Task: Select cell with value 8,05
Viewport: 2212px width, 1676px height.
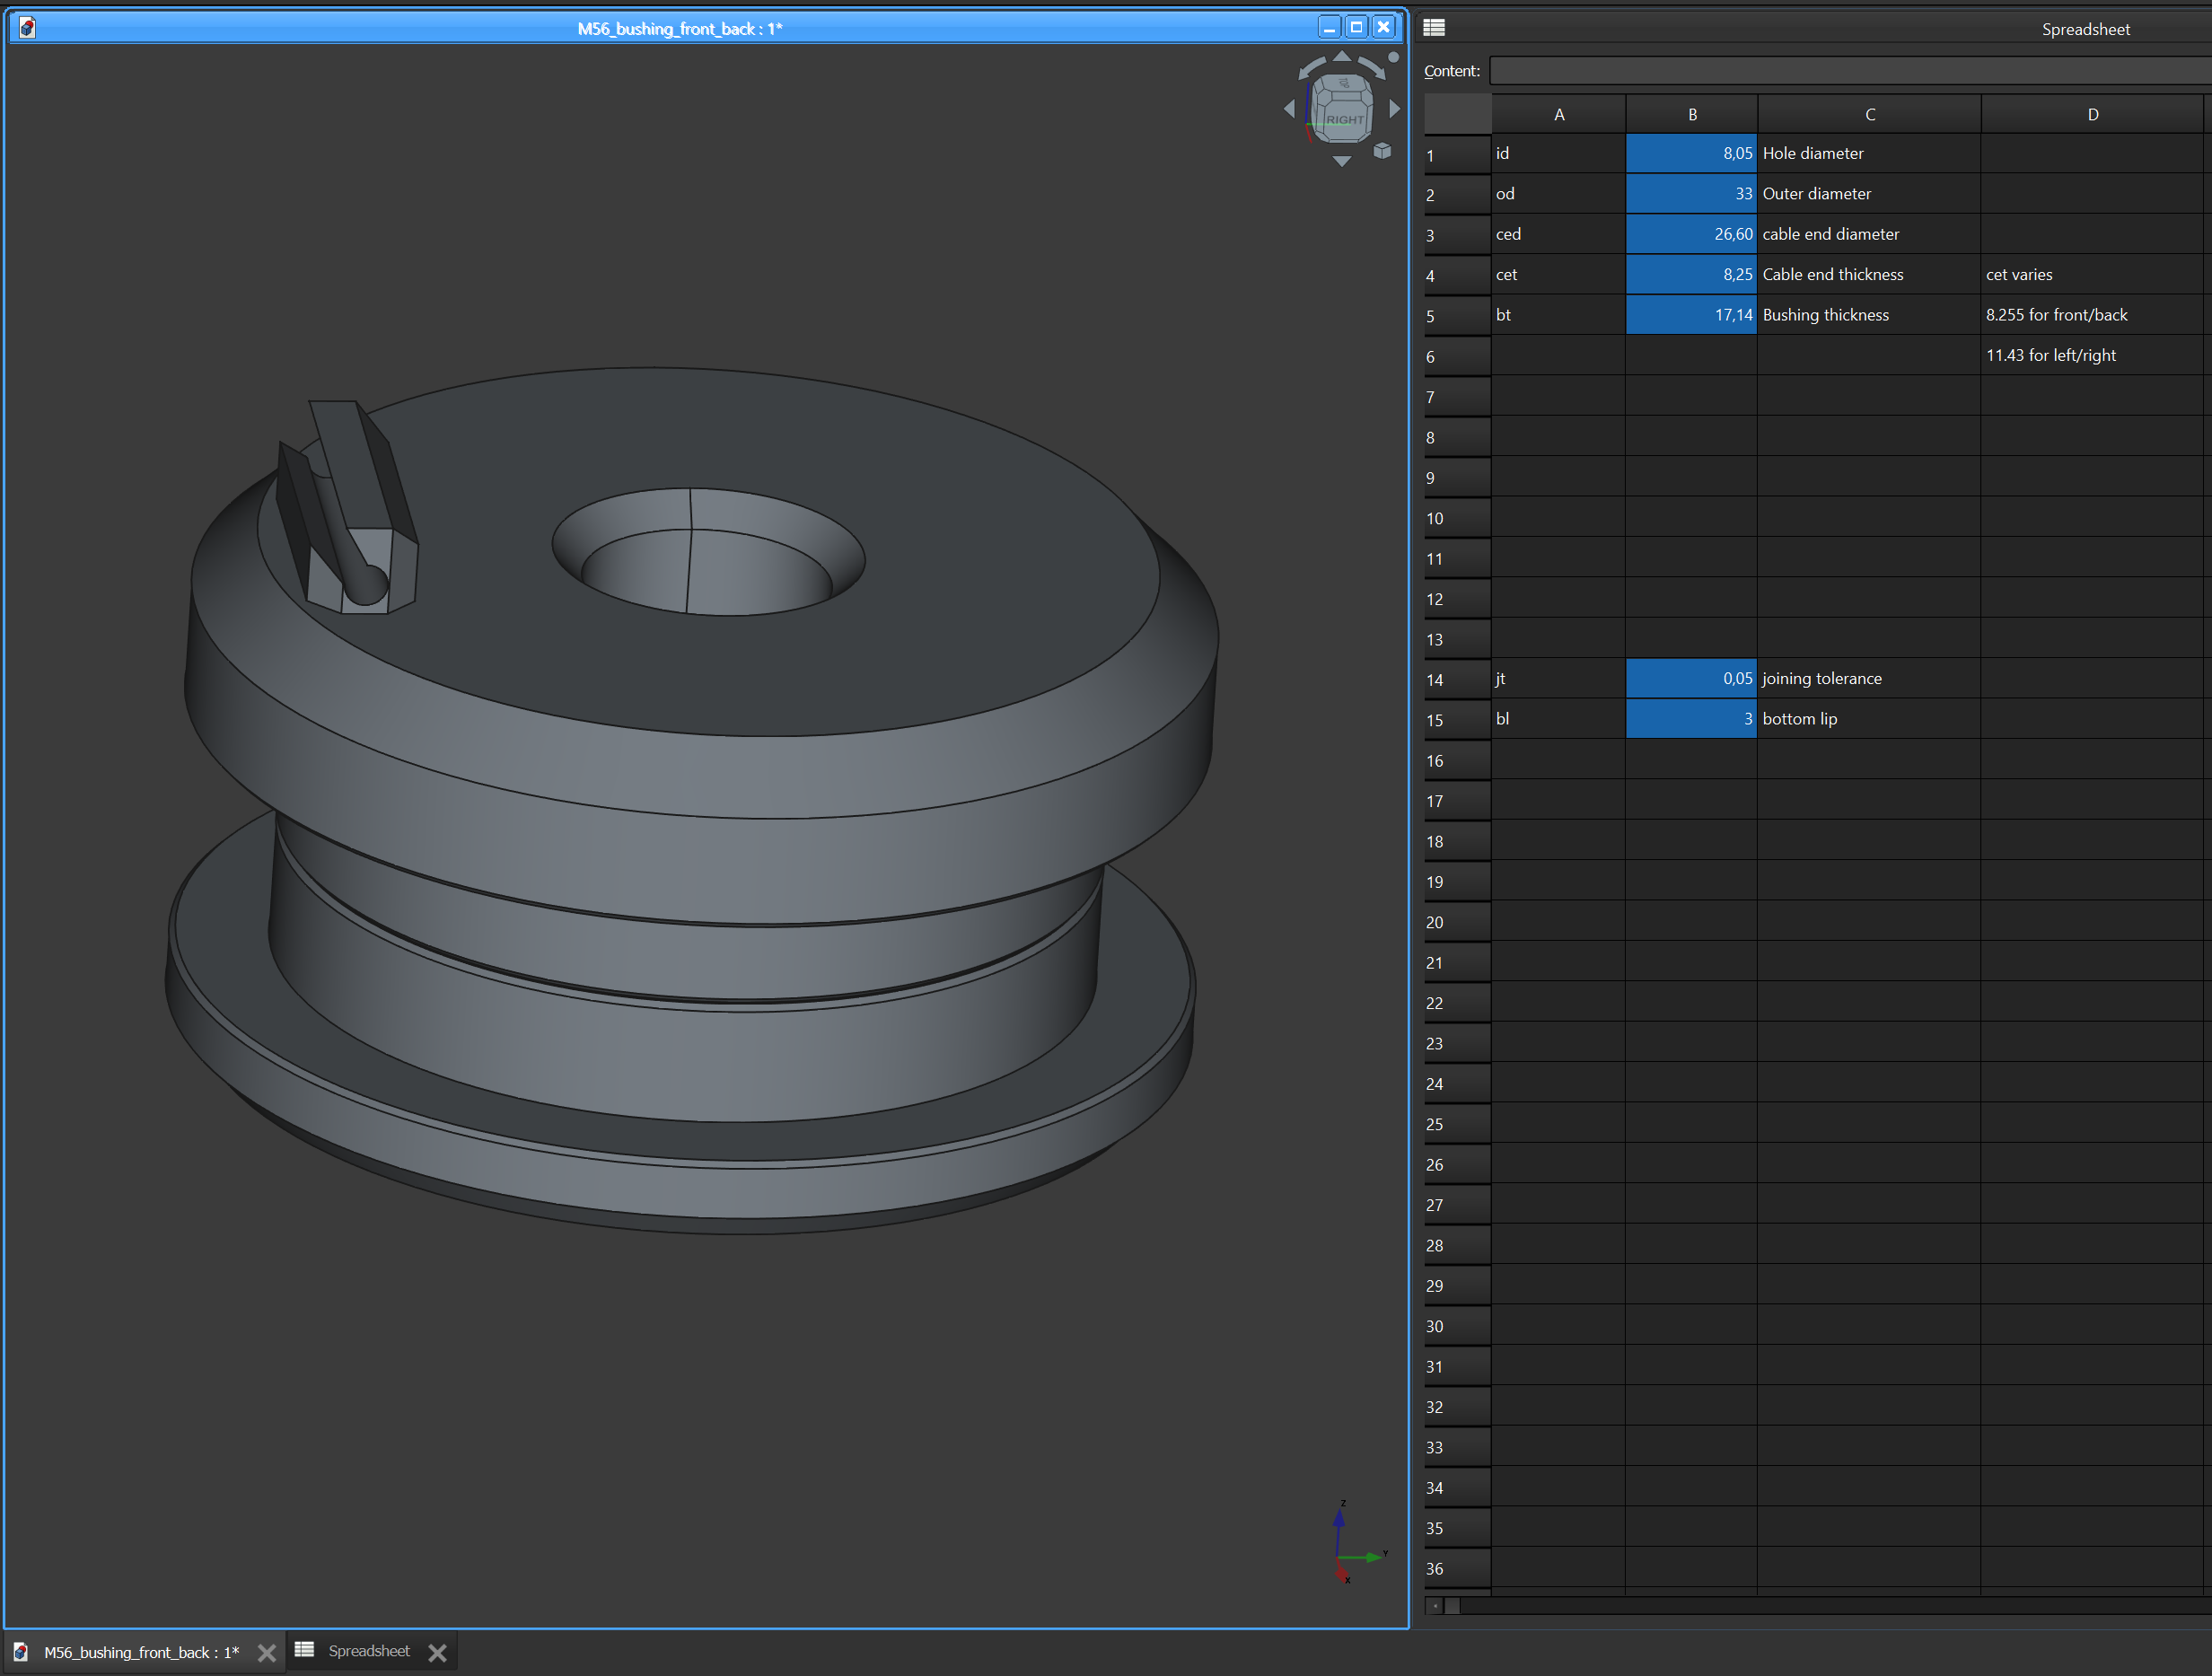Action: (1692, 154)
